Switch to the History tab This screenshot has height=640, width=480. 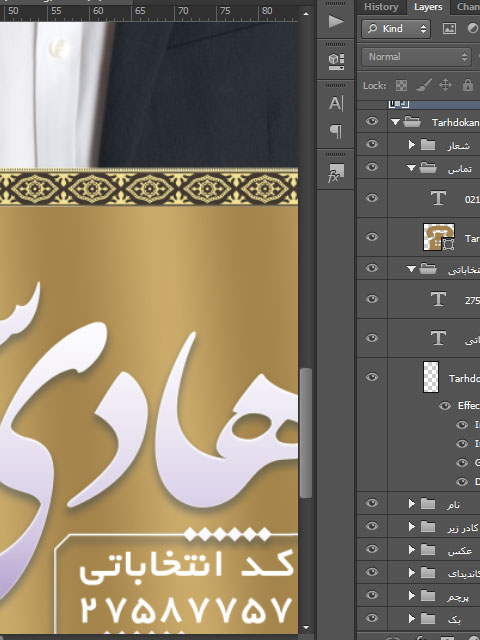click(x=381, y=7)
